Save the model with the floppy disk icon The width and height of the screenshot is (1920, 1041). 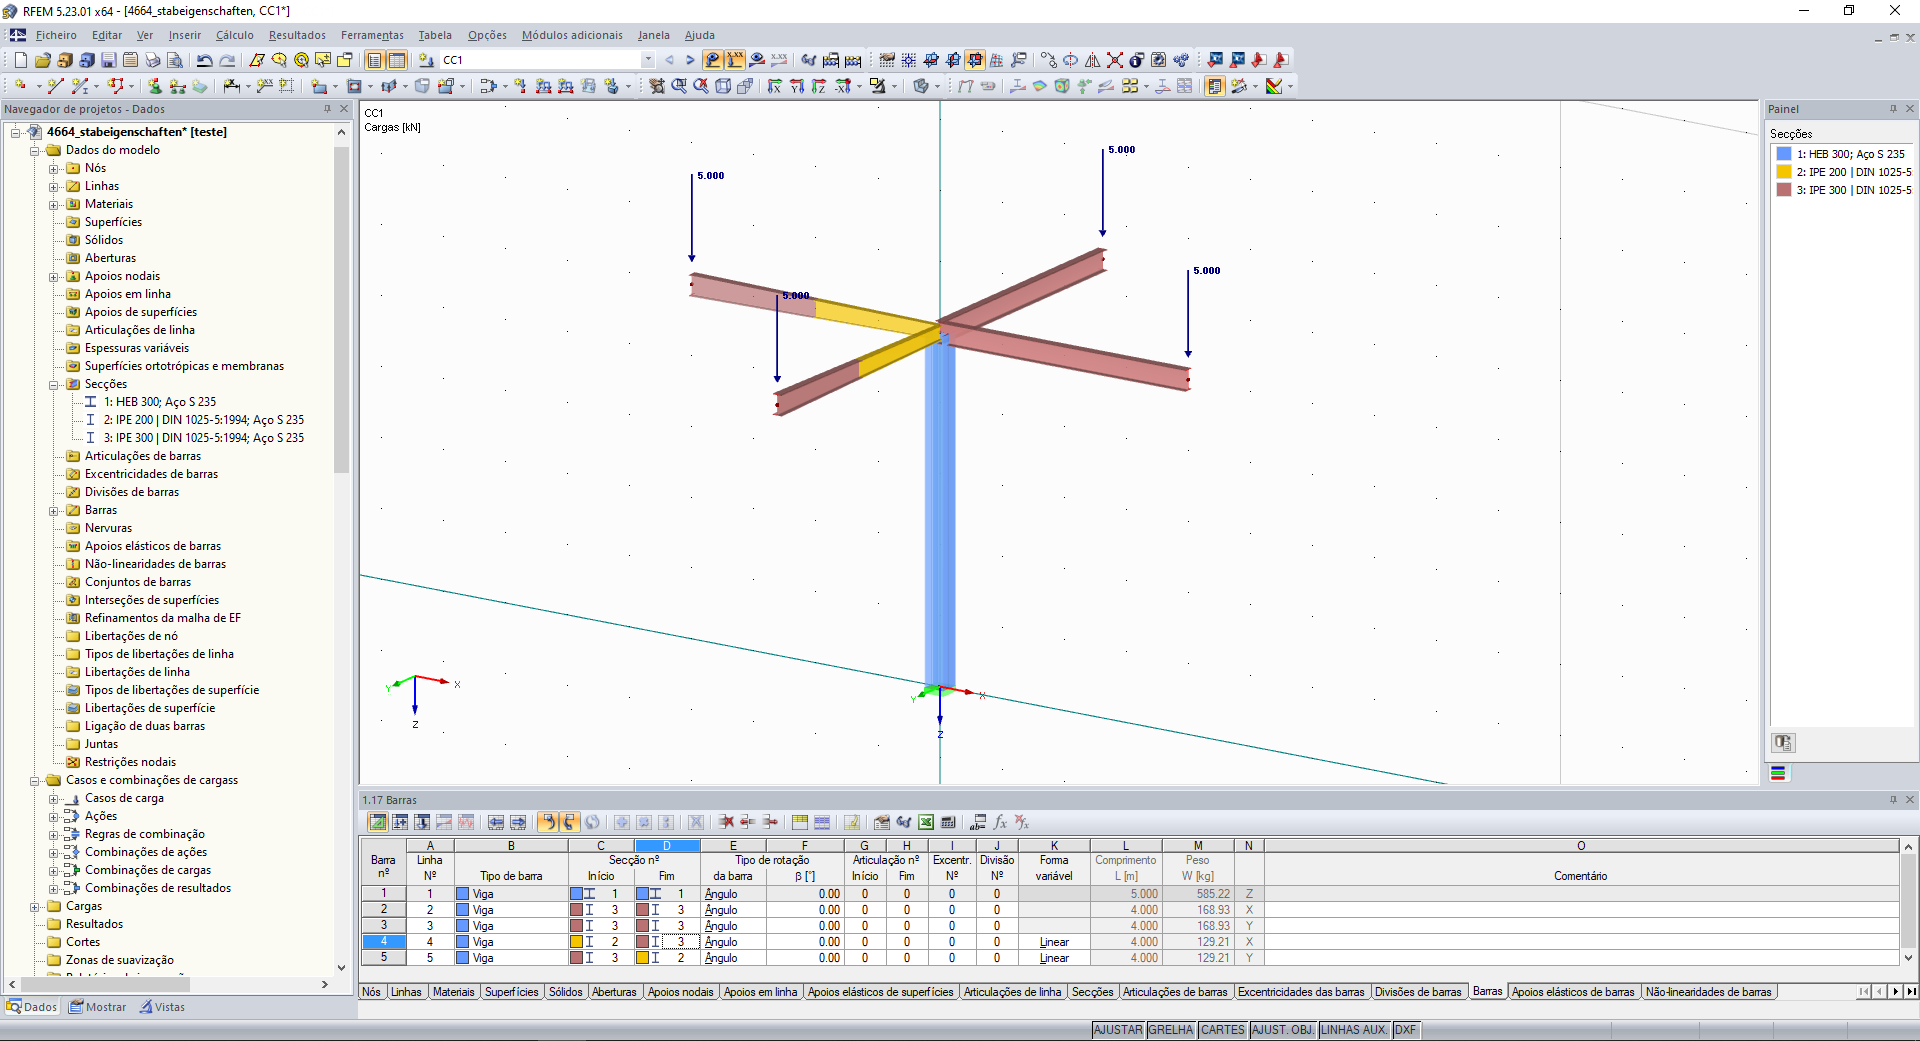pyautogui.click(x=108, y=60)
